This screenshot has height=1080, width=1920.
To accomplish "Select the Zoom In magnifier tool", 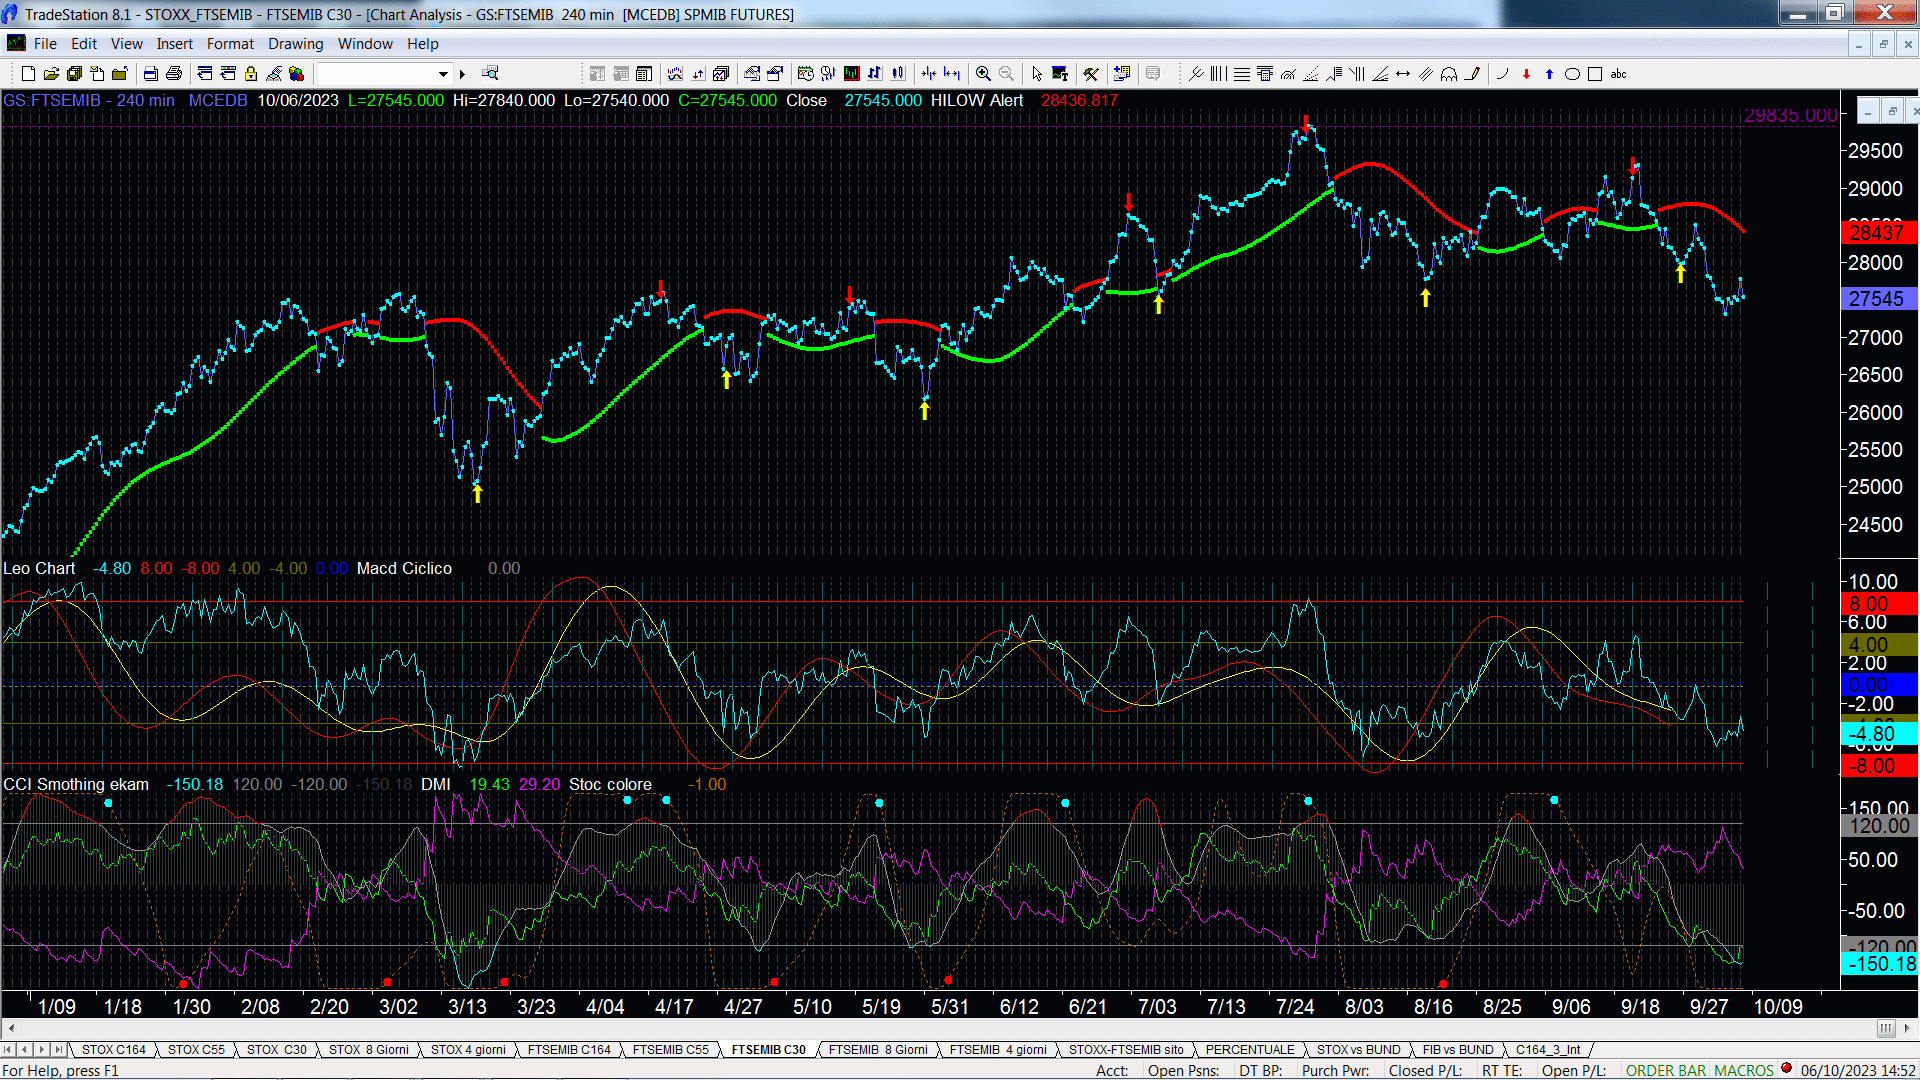I will point(983,74).
